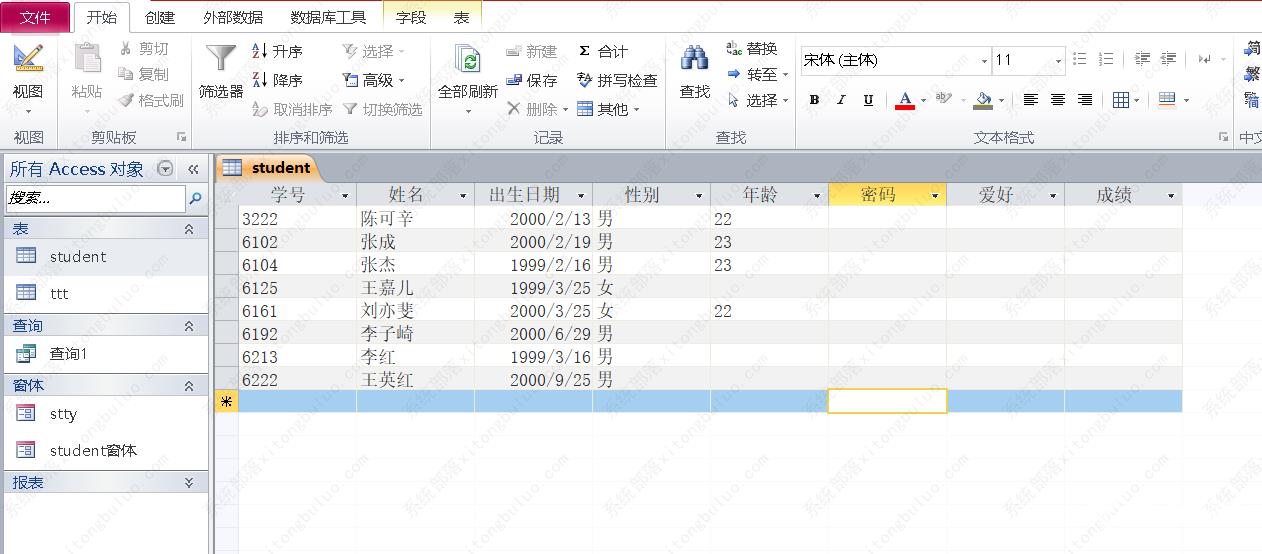Open the 其他 more records dropdown
Viewport: 1262px width, 554px height.
coord(608,109)
